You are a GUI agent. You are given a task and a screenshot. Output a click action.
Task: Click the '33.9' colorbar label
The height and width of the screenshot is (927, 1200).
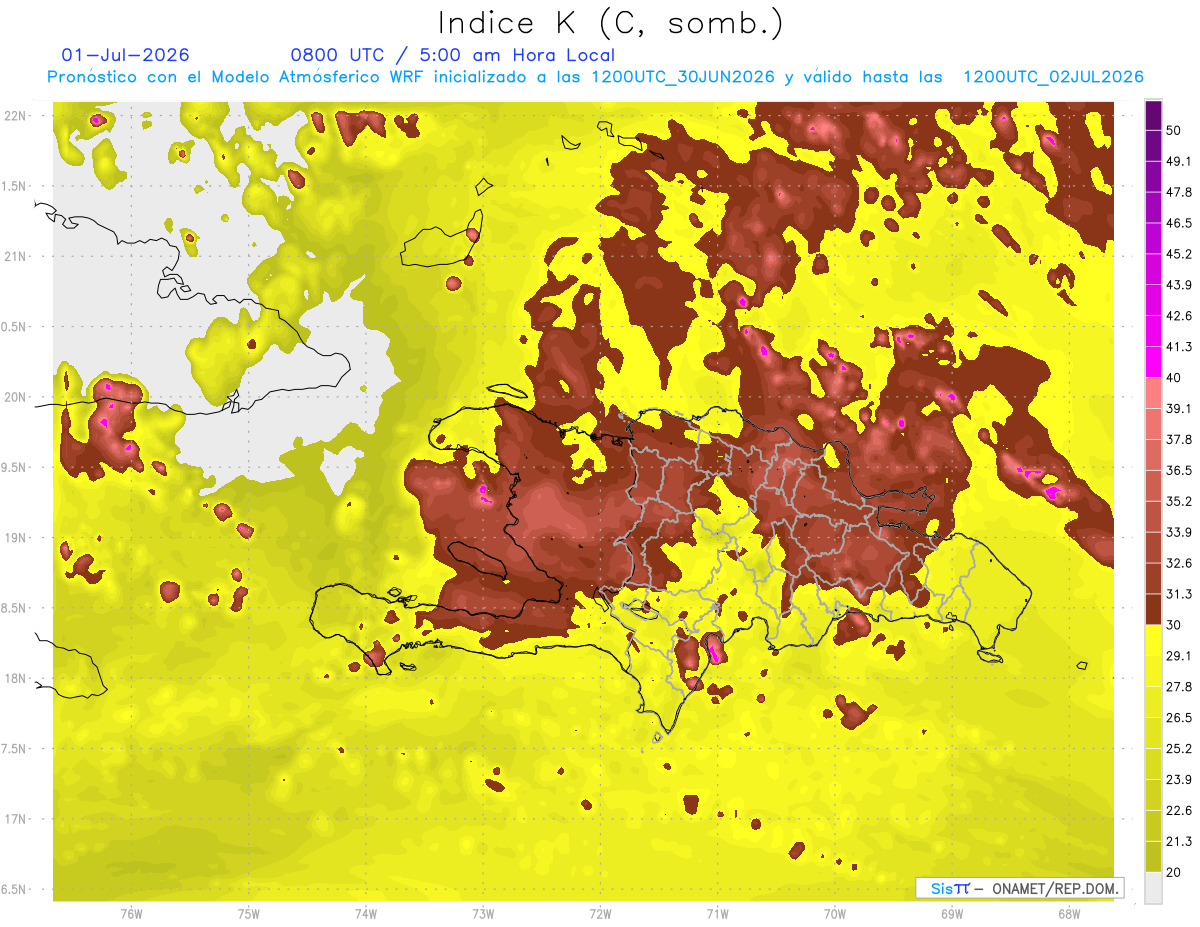(x=1179, y=532)
